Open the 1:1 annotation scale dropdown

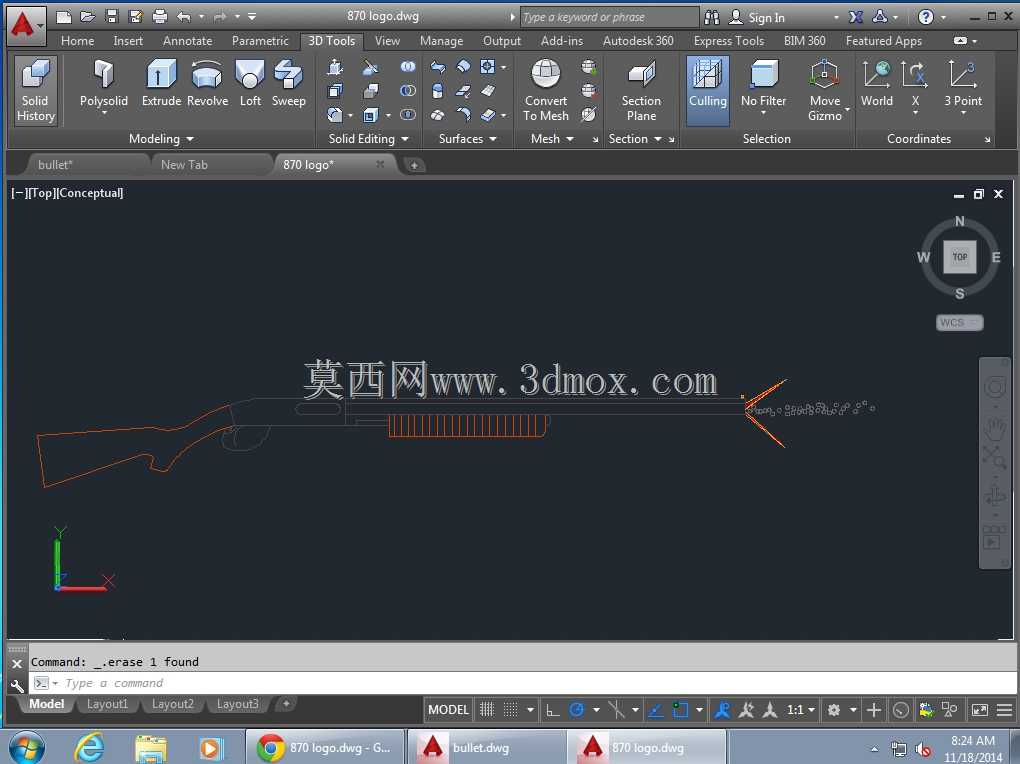pos(801,710)
